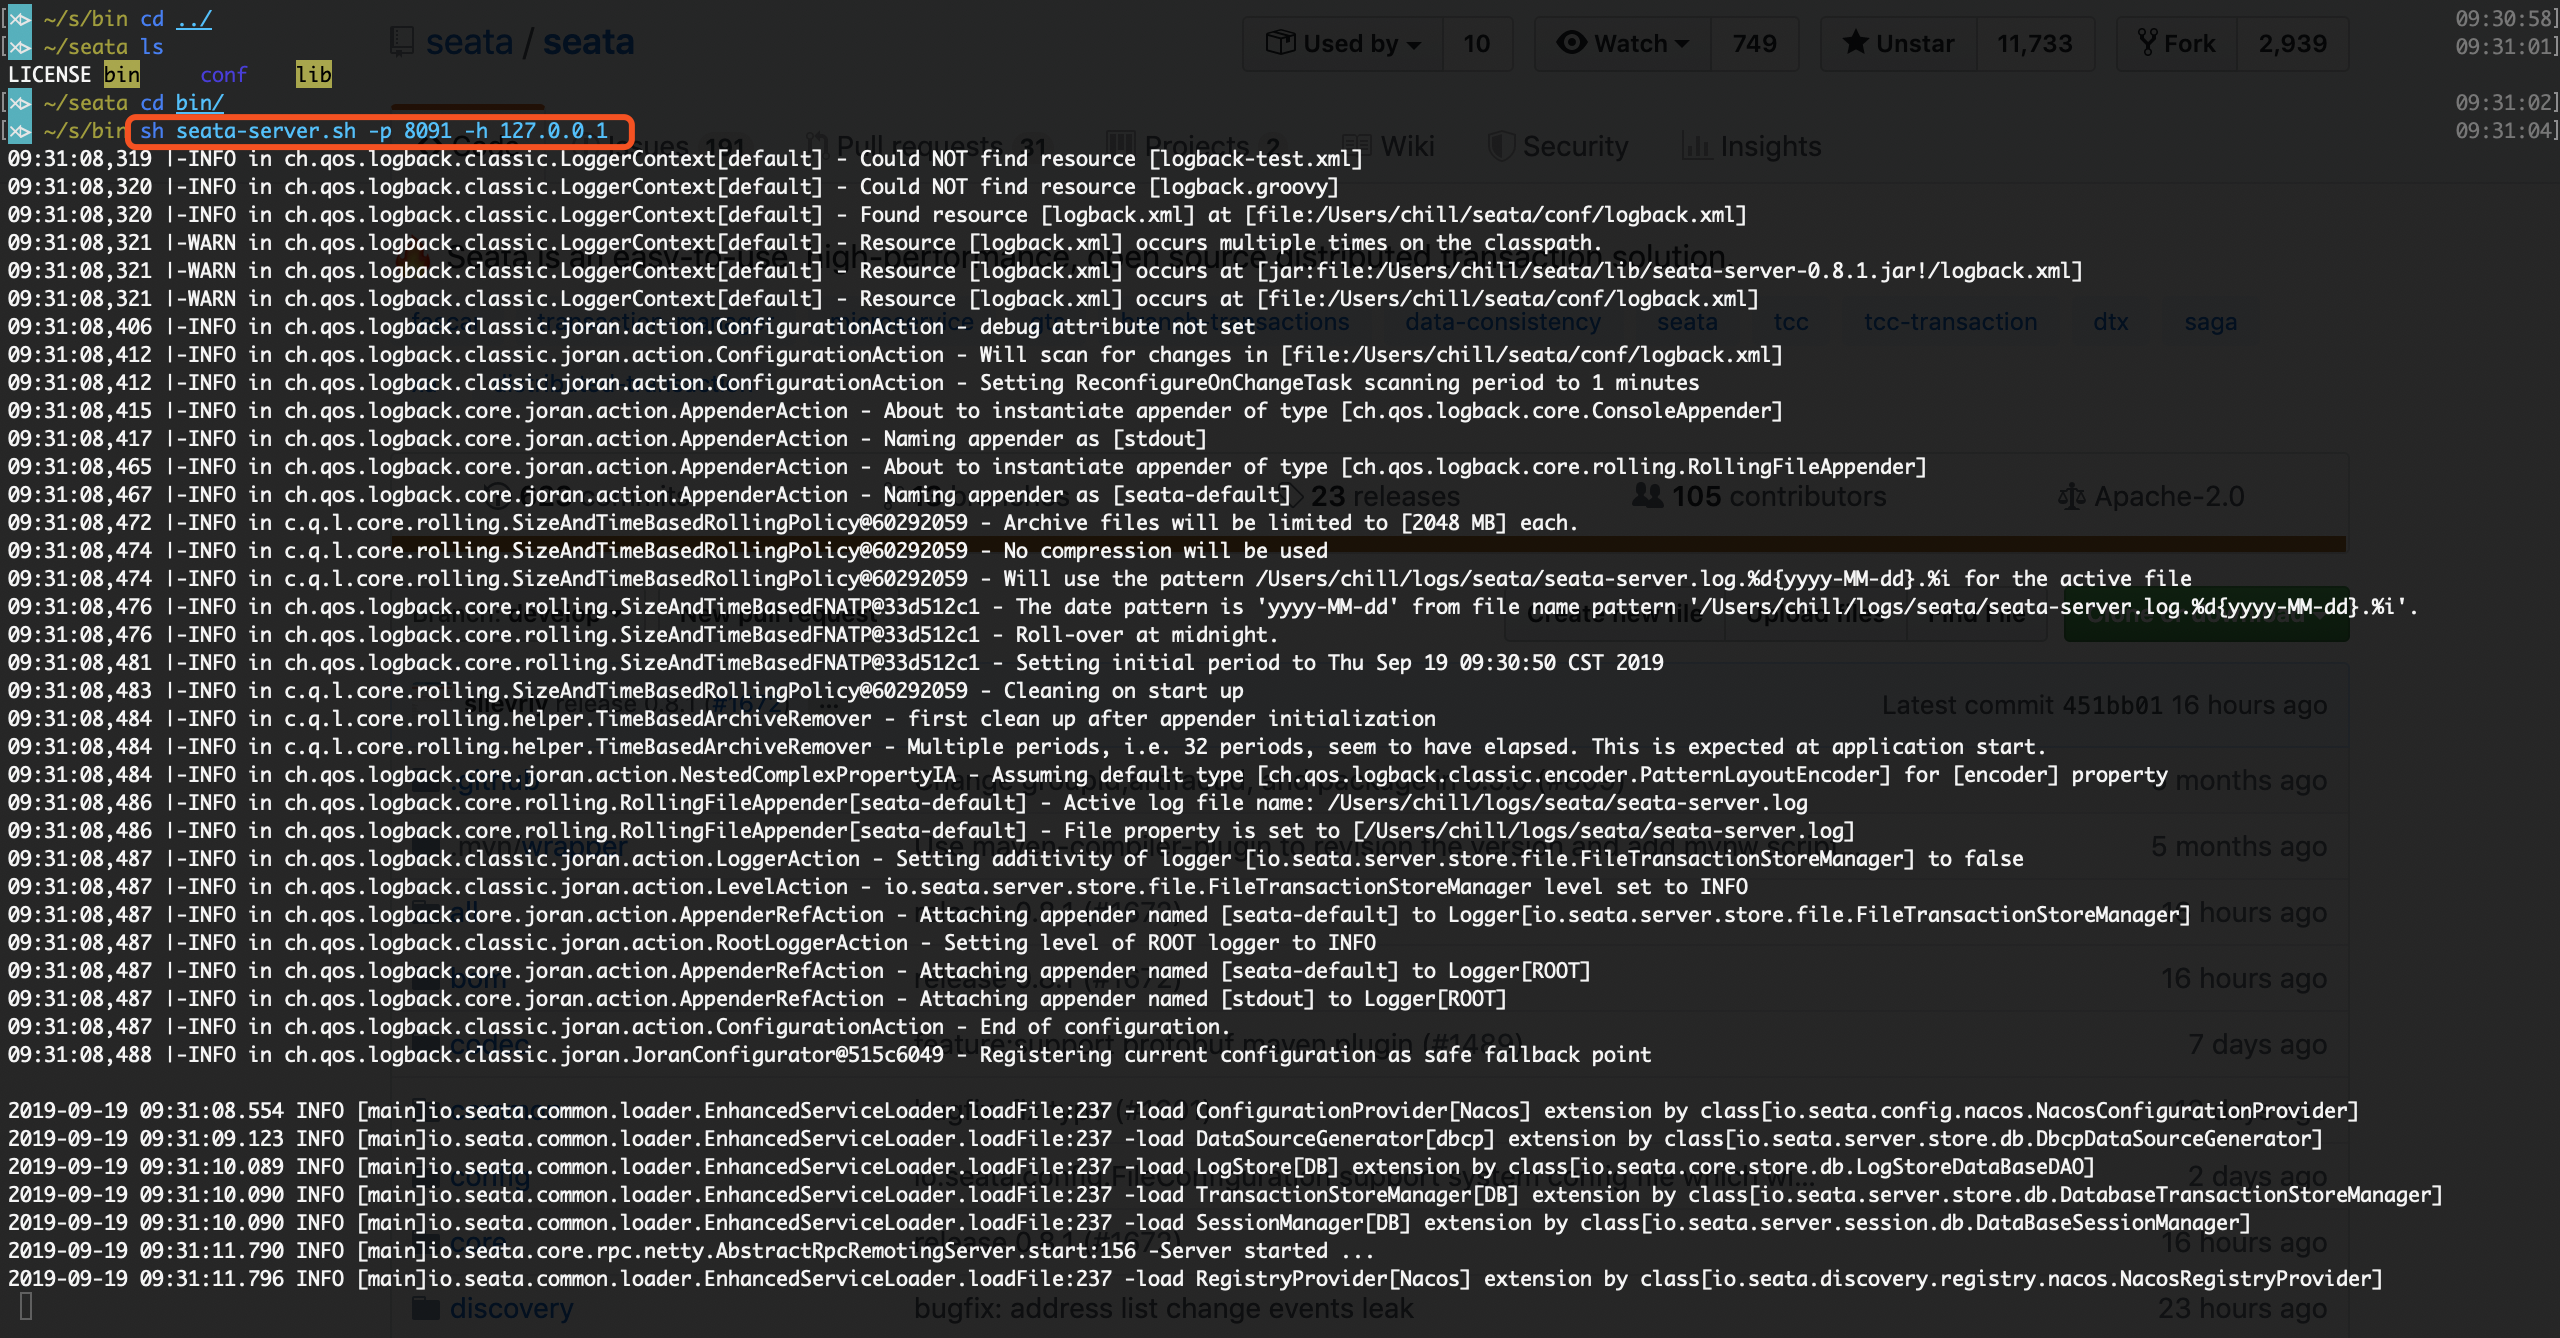Open the tcc-transaction topic tag
The image size is (2560, 1338).
[x=1950, y=322]
